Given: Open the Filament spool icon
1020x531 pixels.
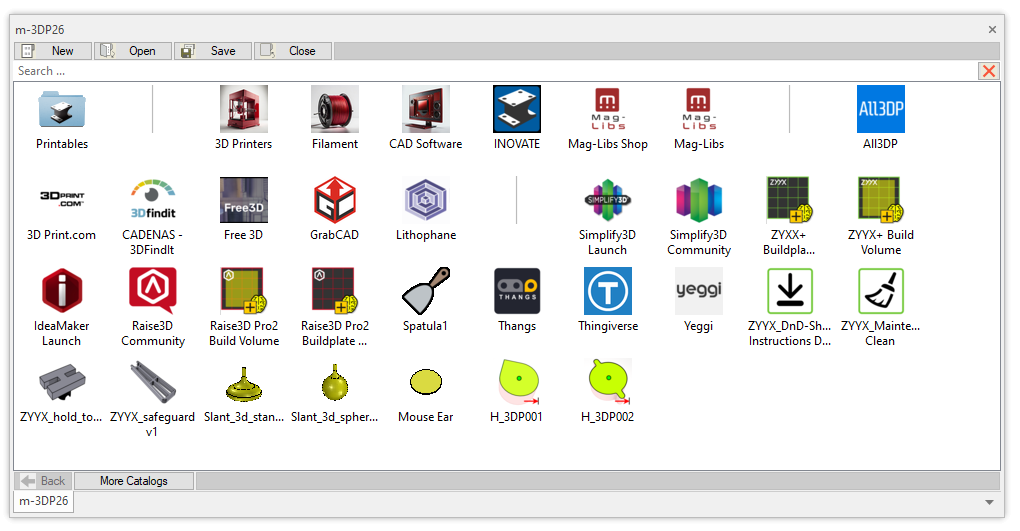Looking at the screenshot, I should [335, 110].
